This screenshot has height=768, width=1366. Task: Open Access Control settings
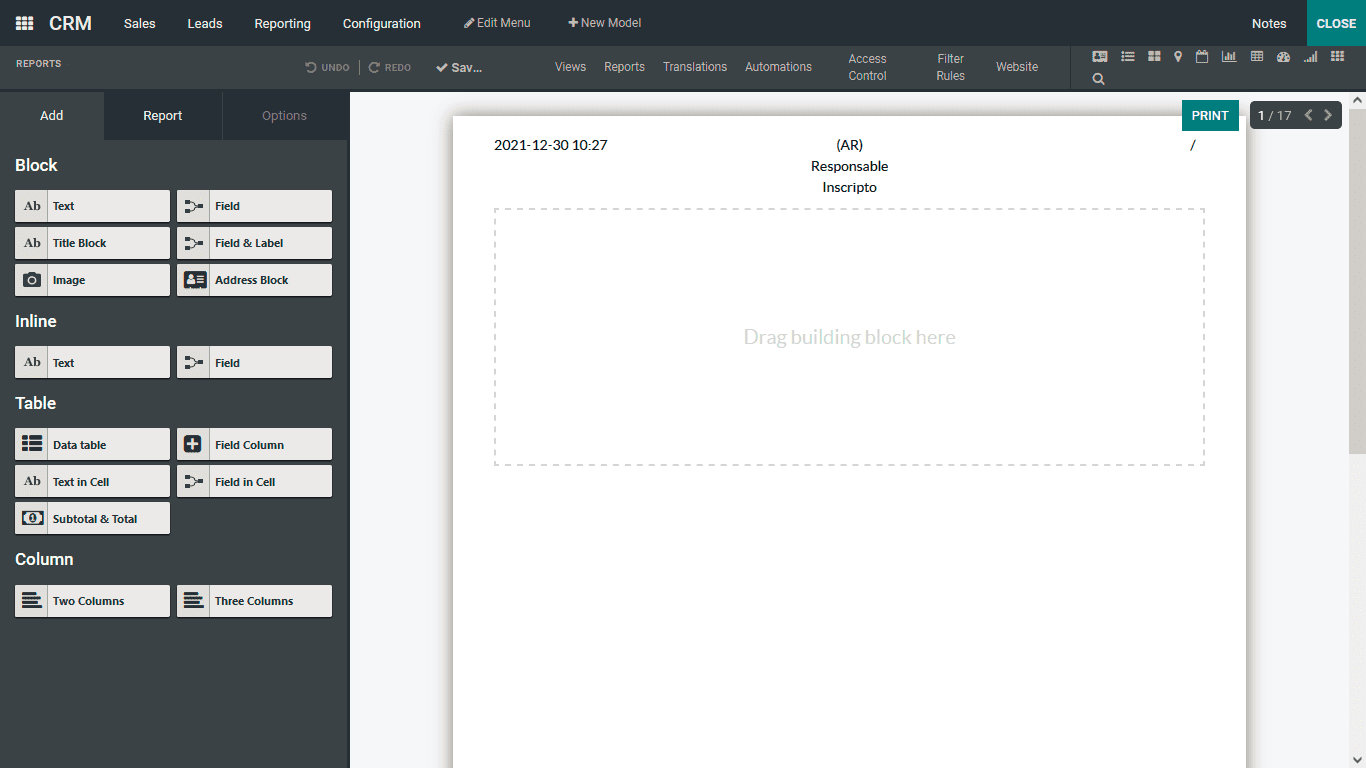(x=867, y=67)
